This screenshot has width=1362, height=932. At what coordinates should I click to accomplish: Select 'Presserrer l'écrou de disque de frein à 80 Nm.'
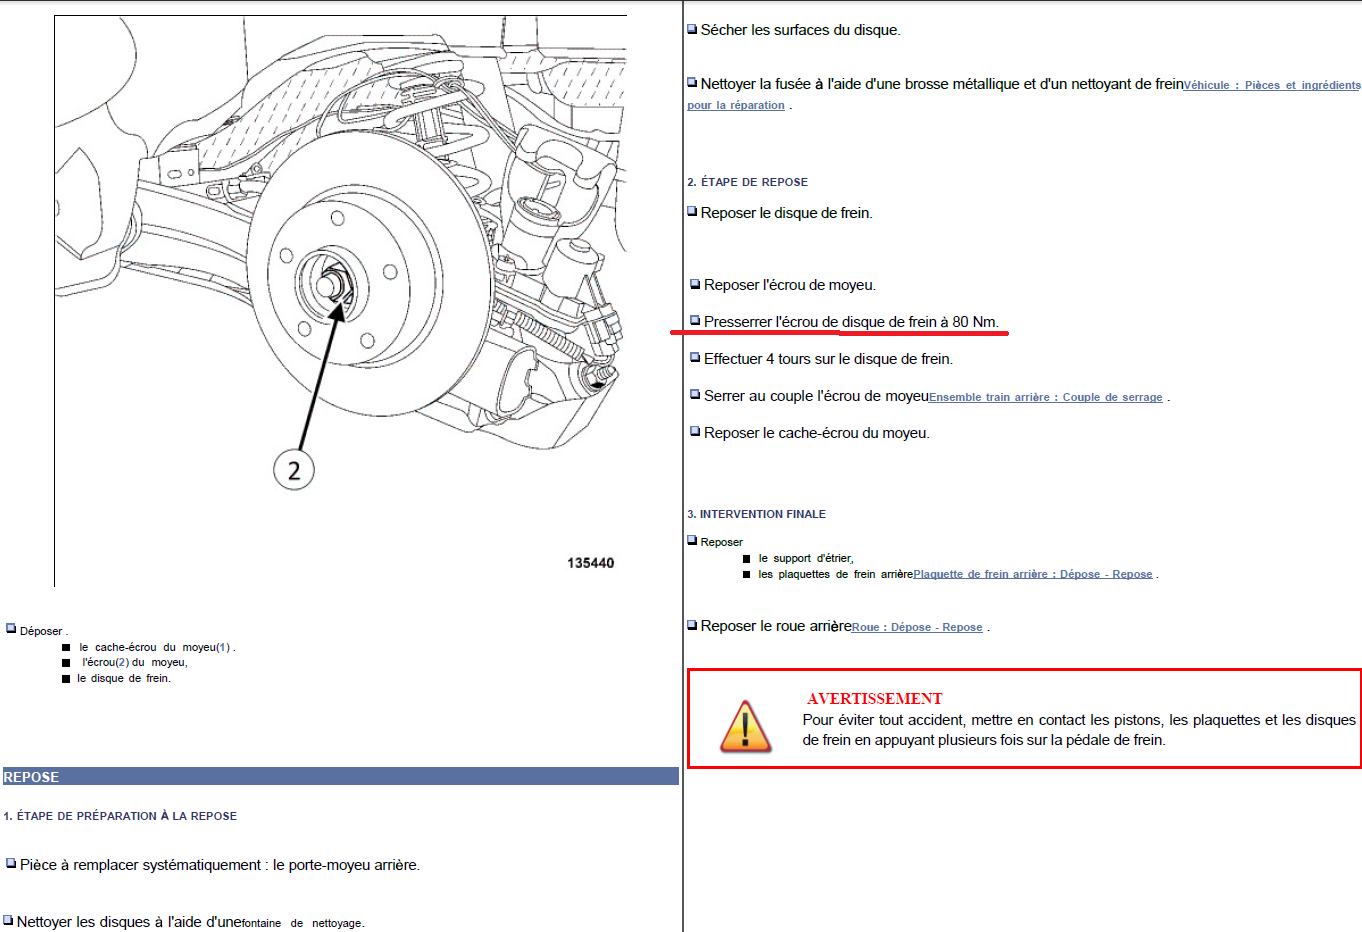(x=851, y=322)
